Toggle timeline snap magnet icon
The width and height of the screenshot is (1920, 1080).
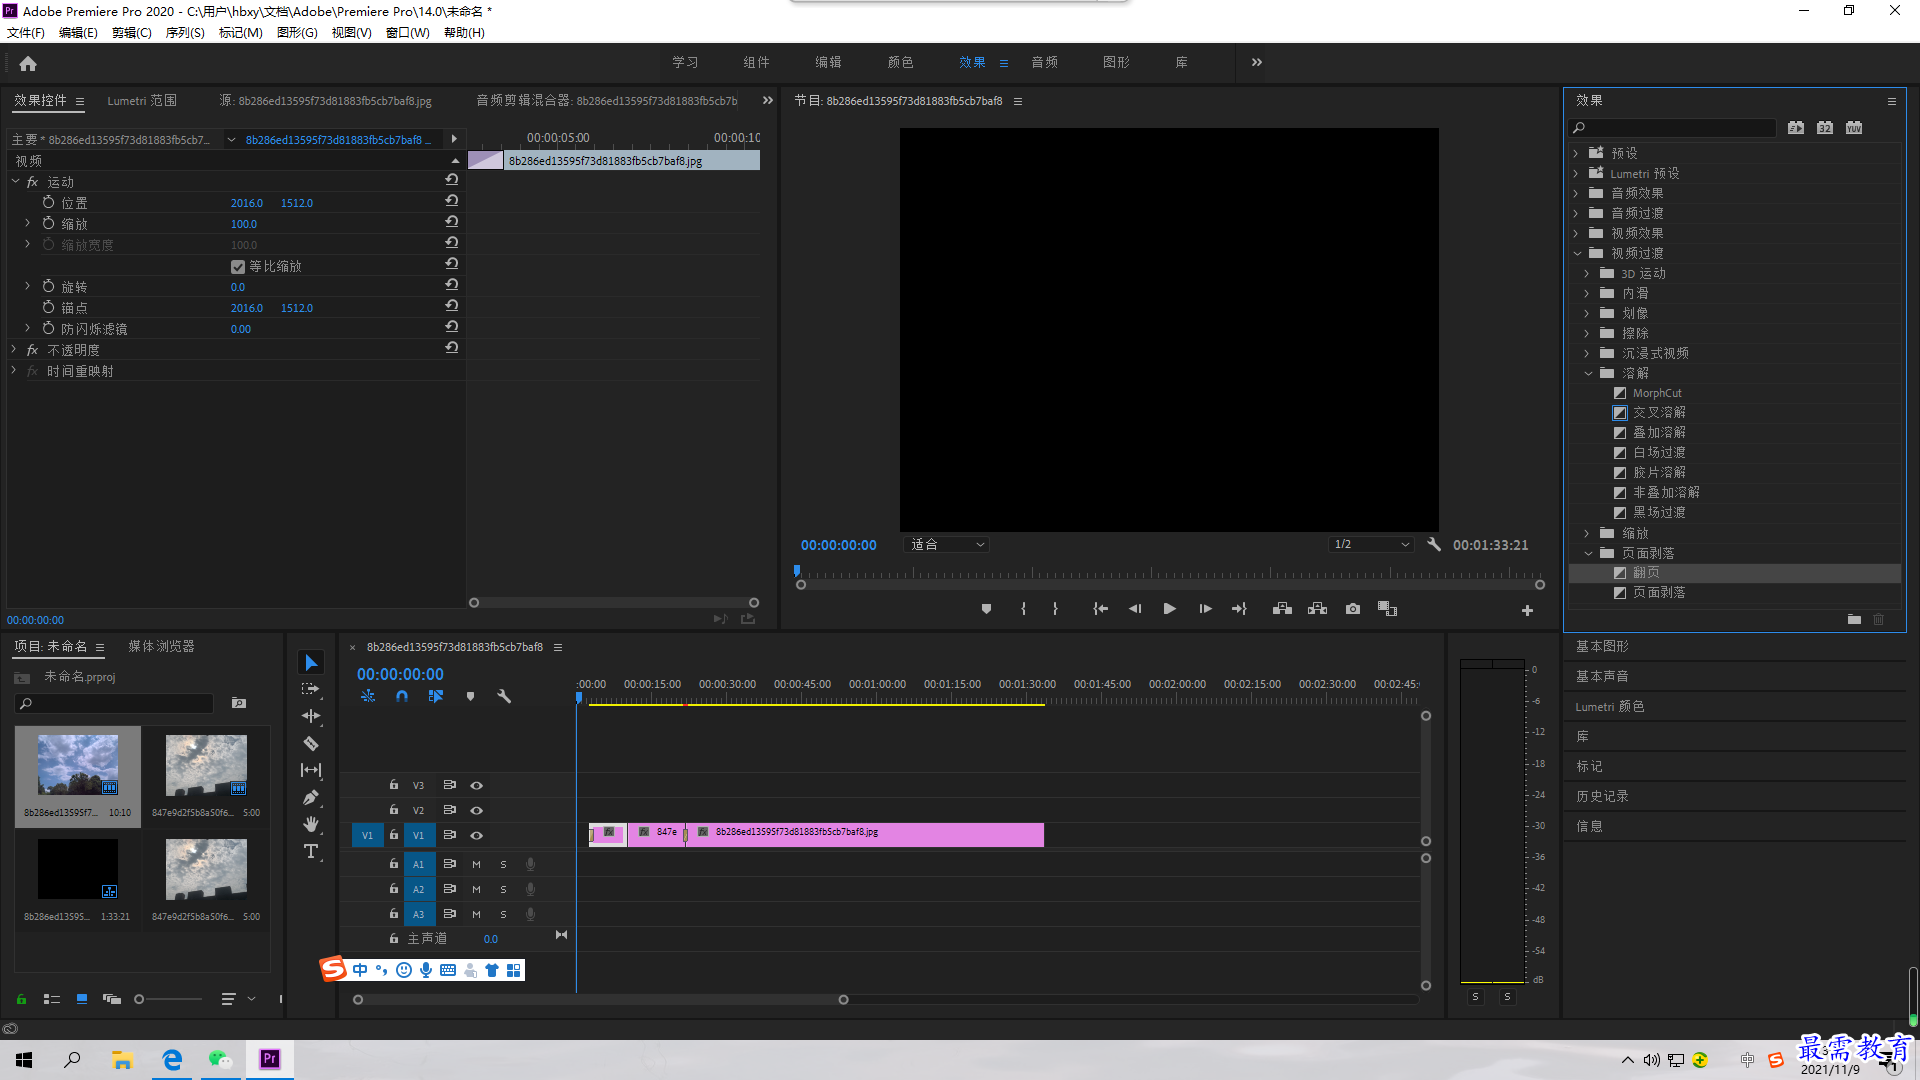402,696
